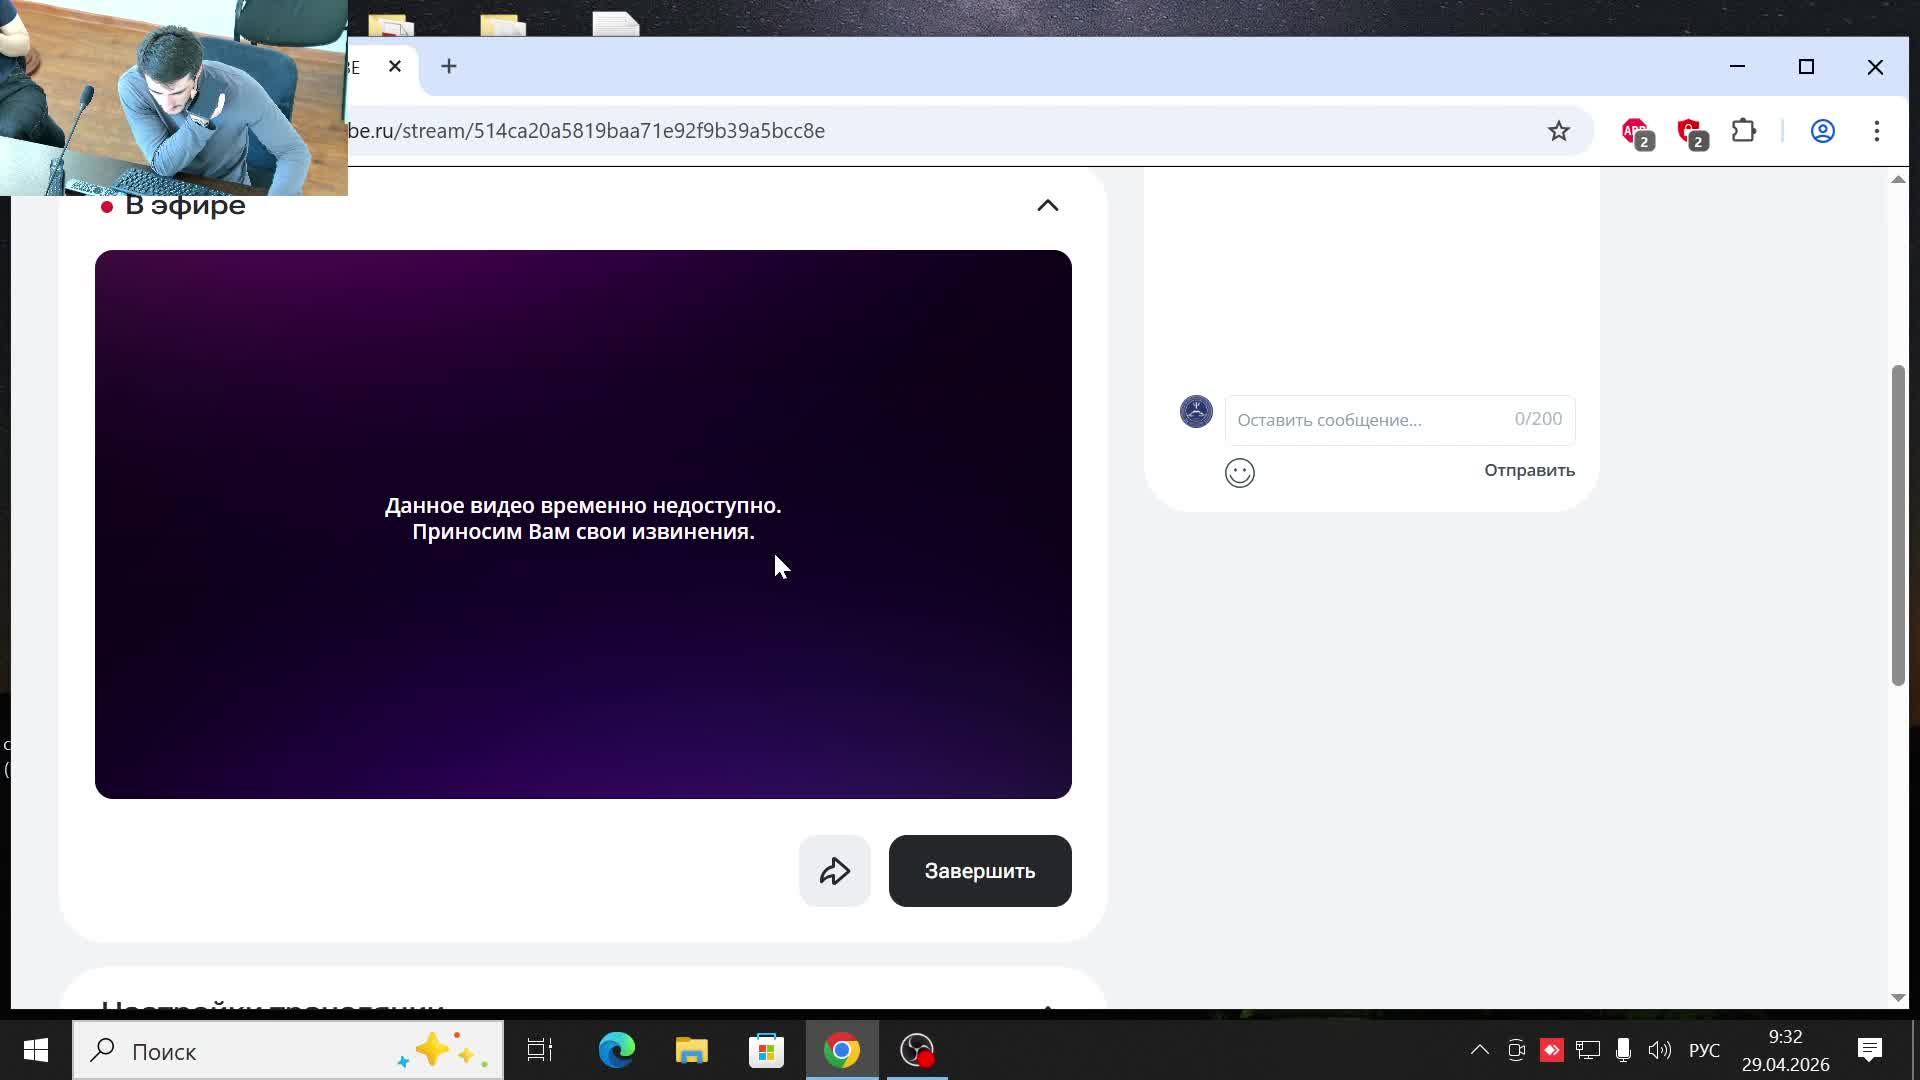Open a new browser tab
1920x1080 pixels.
pyautogui.click(x=449, y=66)
